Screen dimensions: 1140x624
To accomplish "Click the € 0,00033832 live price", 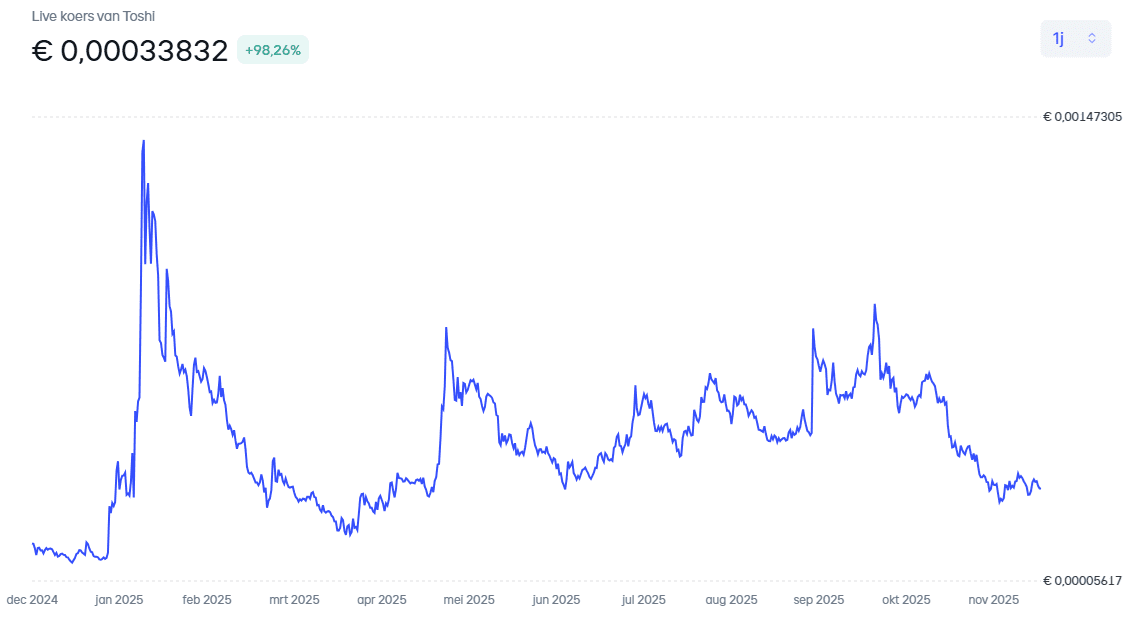I will 130,51.
